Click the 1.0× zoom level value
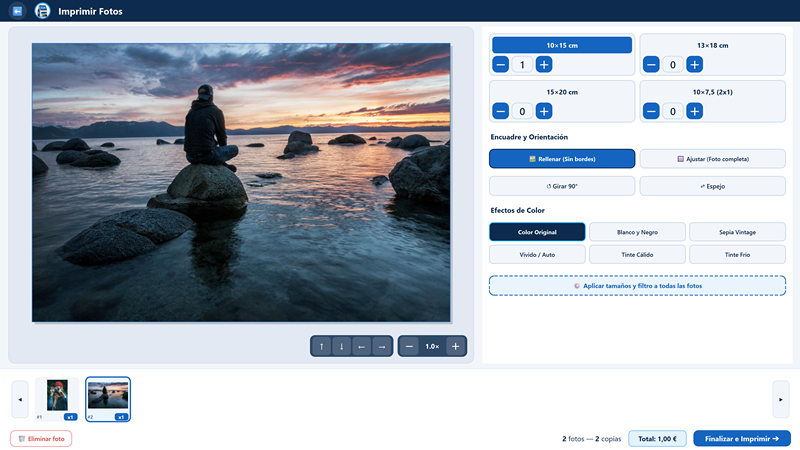This screenshot has height=450, width=800. tap(432, 346)
